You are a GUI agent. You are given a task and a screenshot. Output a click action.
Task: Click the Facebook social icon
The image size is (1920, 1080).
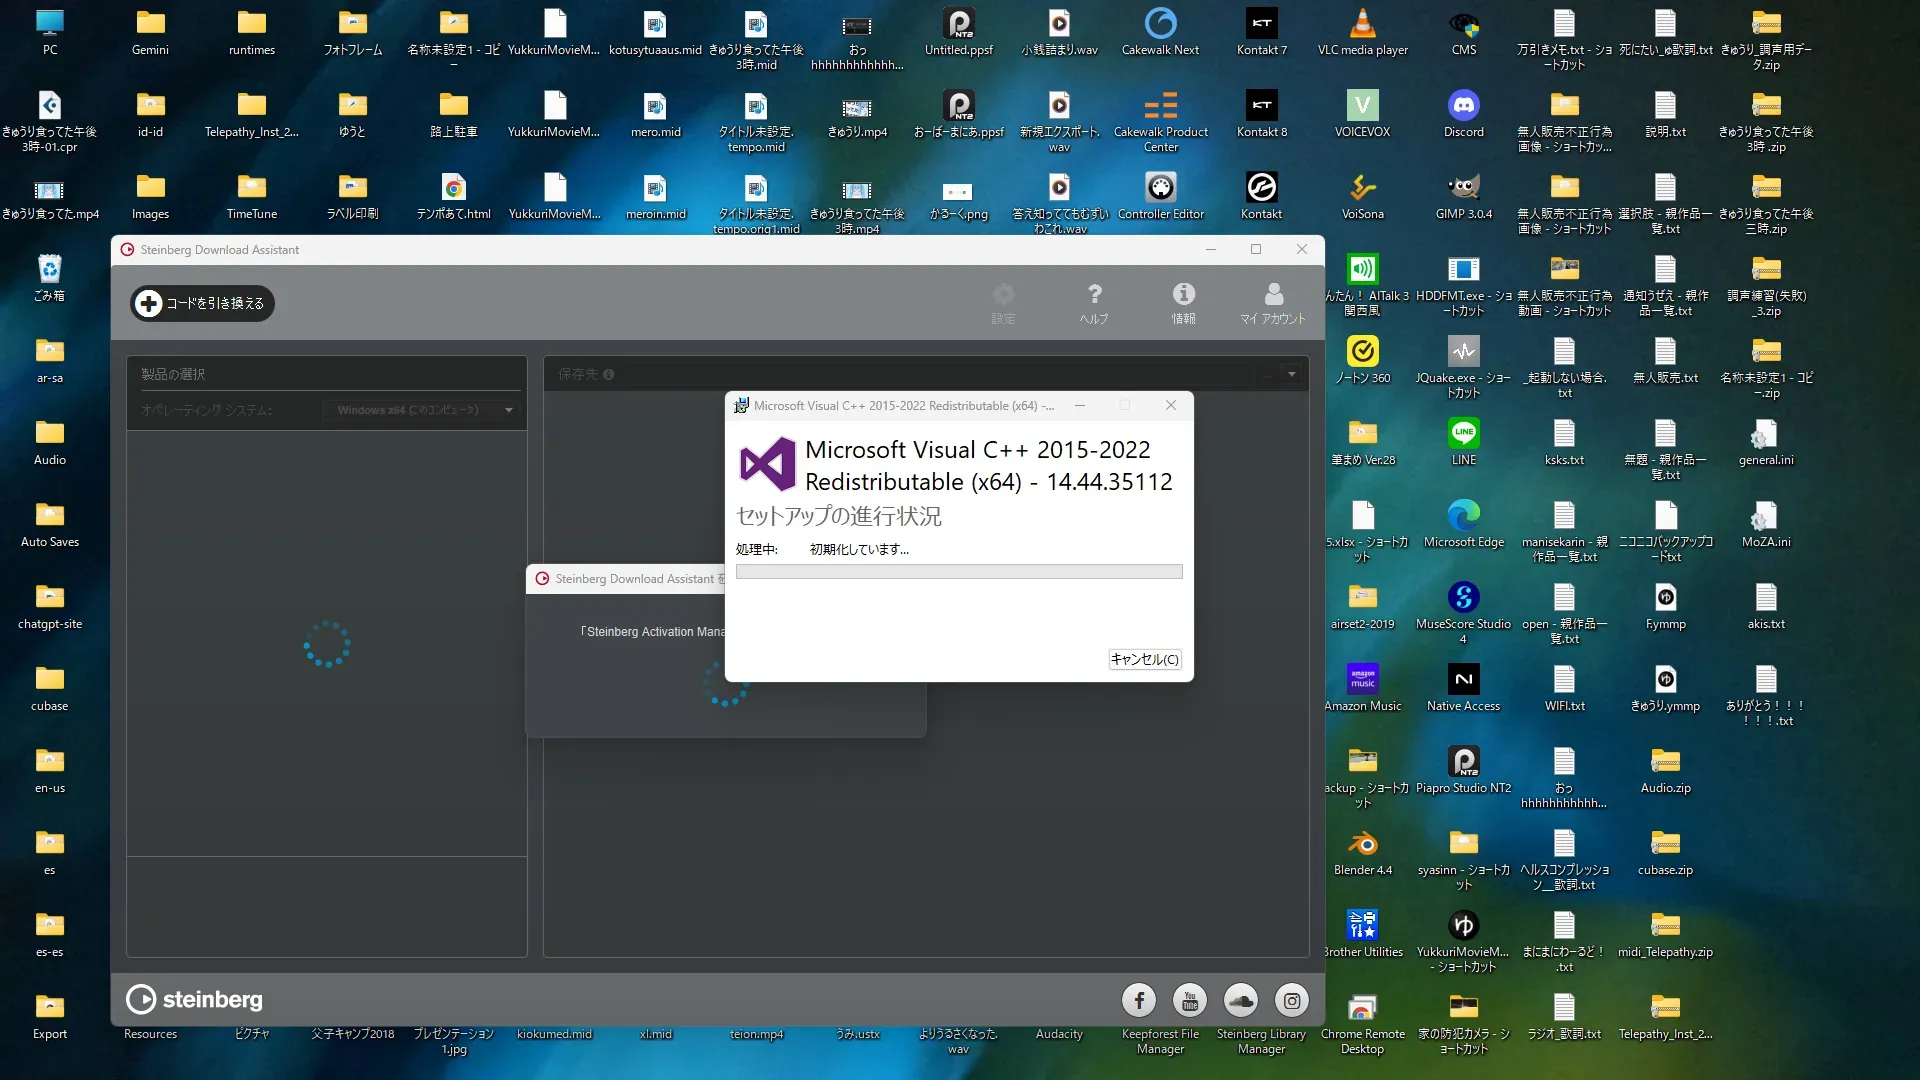click(x=1139, y=1000)
